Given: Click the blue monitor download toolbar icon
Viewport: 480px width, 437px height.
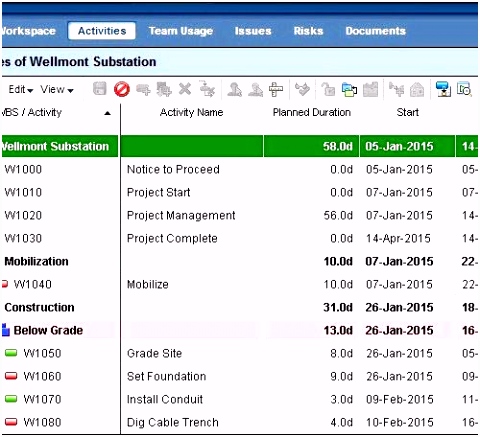Looking at the screenshot, I should [443, 89].
